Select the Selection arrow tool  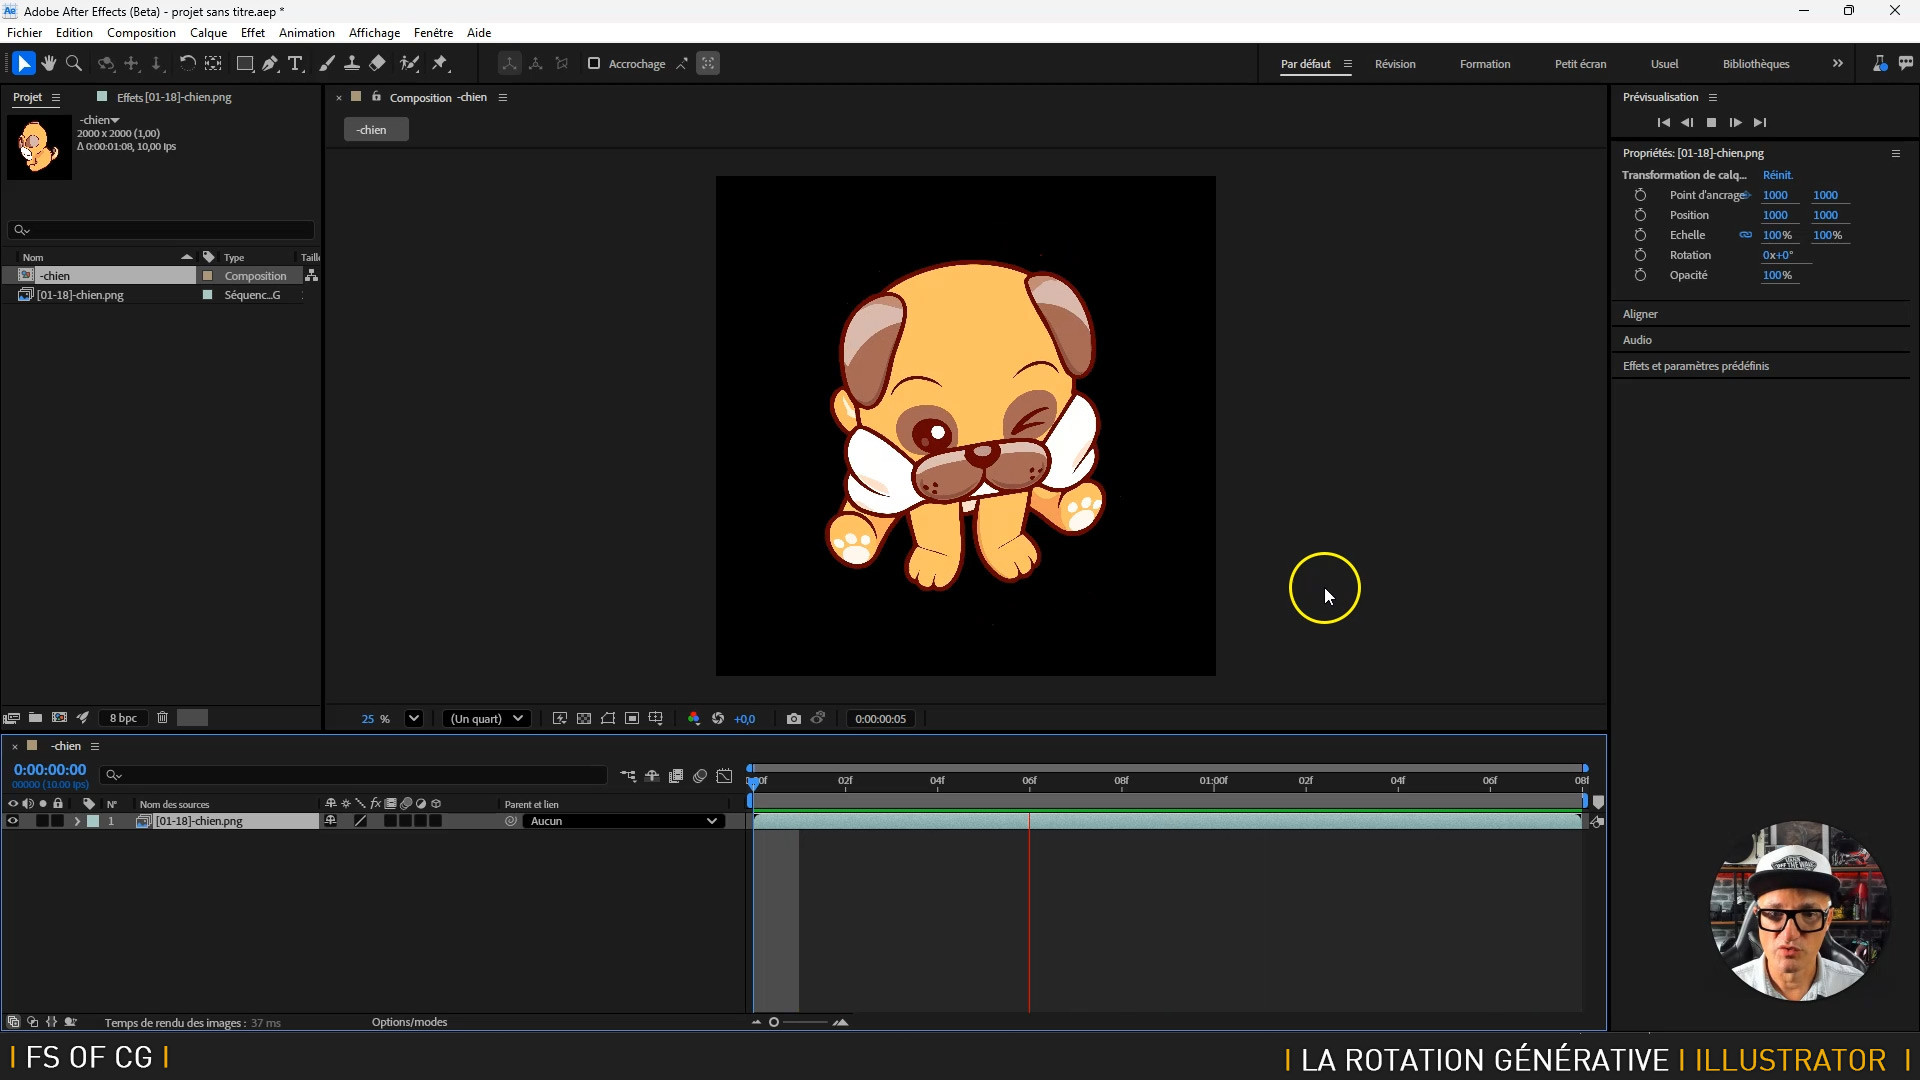tap(24, 63)
